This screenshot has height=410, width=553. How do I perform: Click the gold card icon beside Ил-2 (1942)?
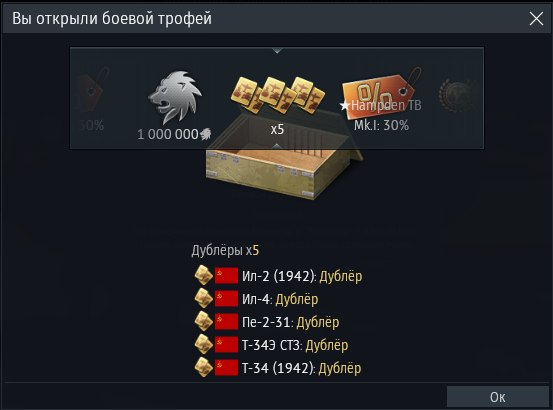coord(204,275)
